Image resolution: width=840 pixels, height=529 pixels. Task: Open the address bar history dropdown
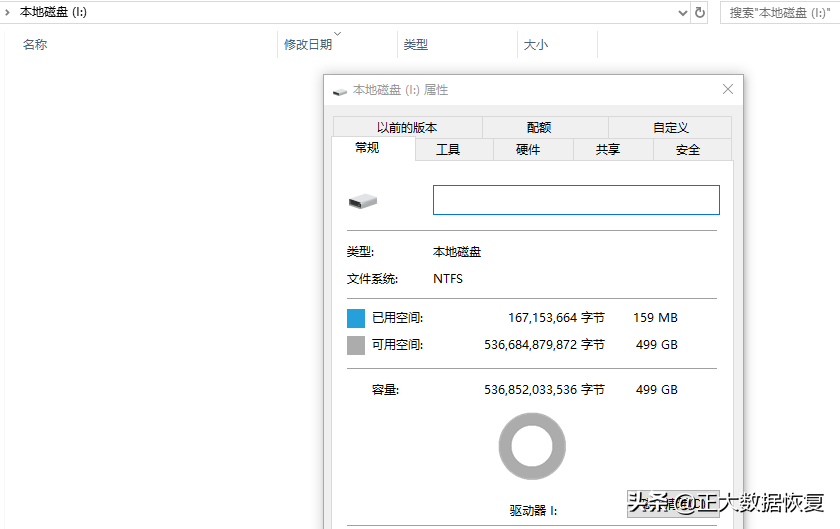pos(682,13)
